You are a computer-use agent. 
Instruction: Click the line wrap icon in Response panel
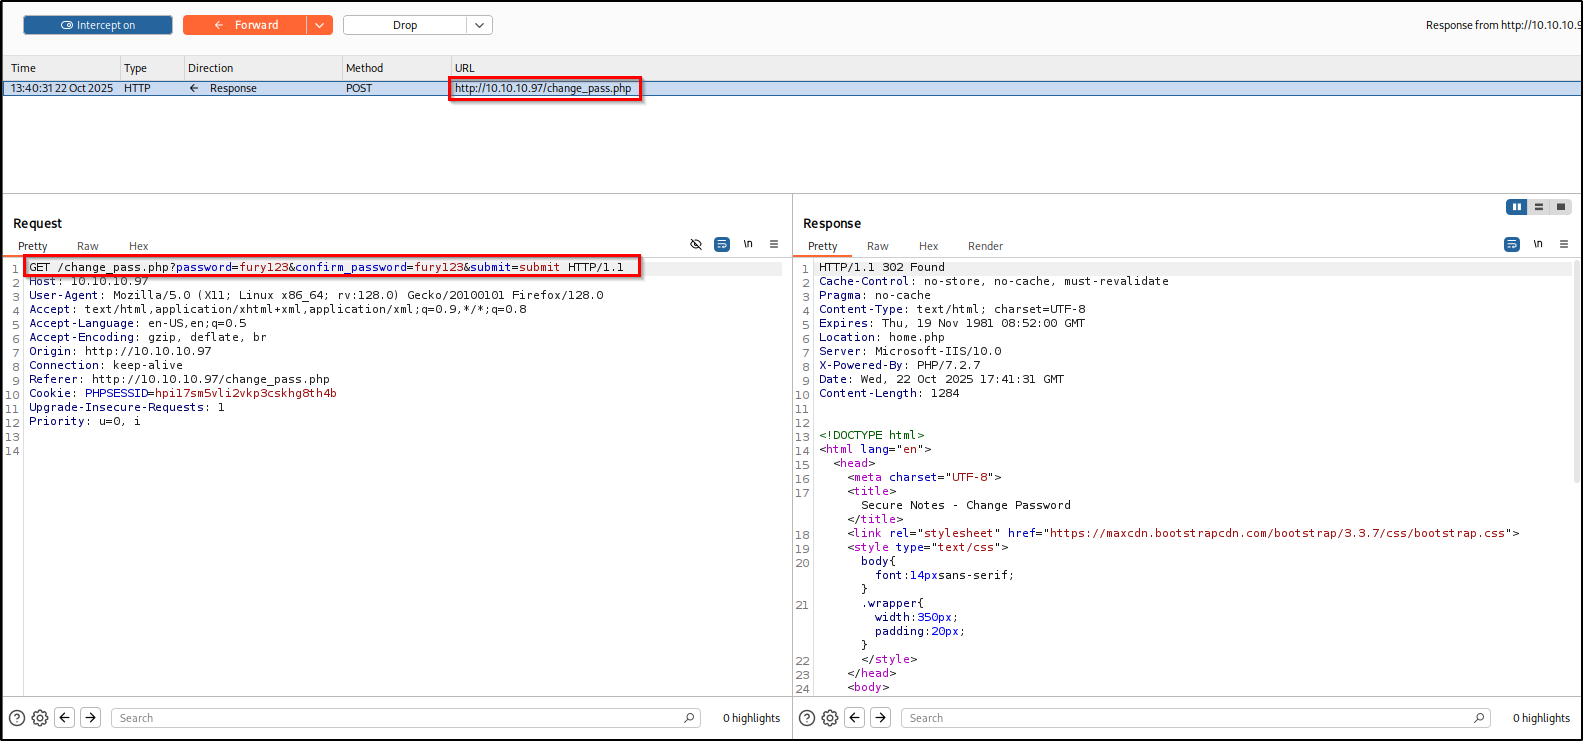1512,244
